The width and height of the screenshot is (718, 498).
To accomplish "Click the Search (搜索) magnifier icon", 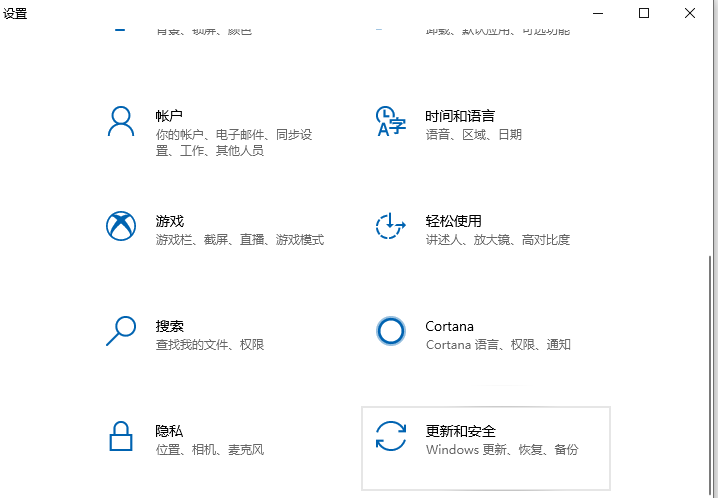I will tap(121, 330).
